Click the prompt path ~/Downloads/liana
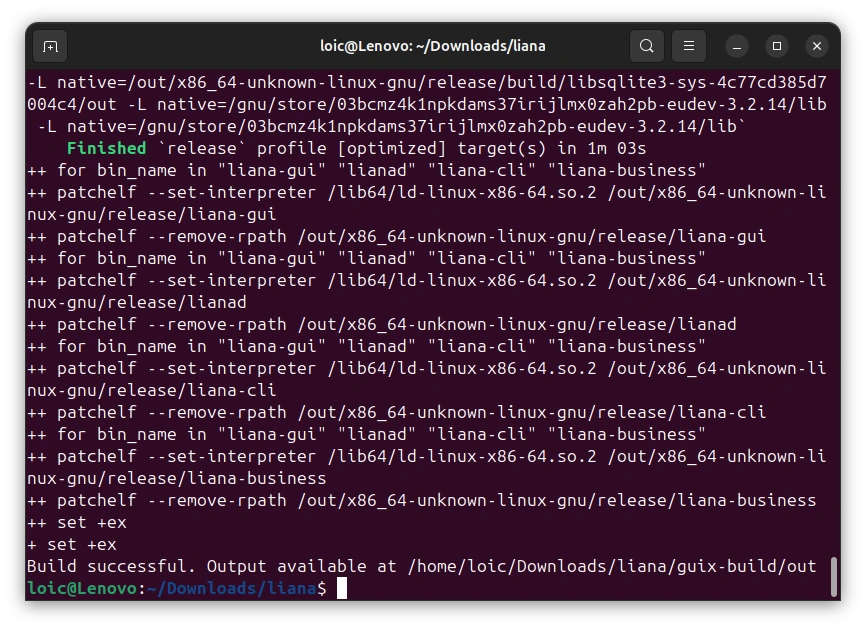This screenshot has height=629, width=866. [232, 589]
